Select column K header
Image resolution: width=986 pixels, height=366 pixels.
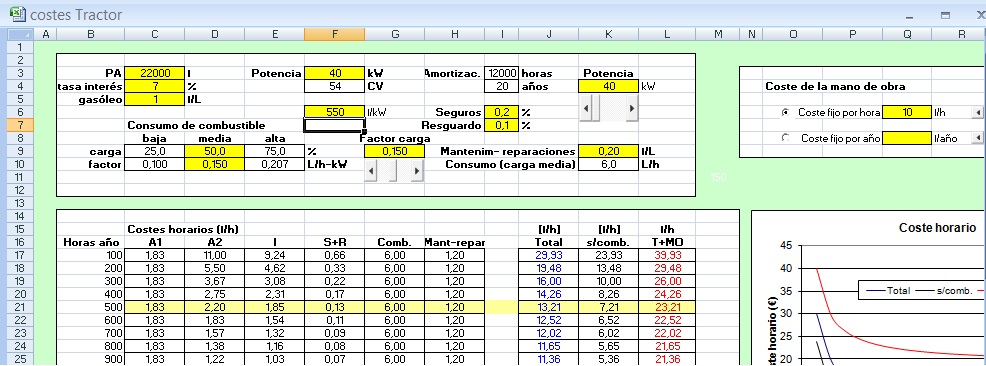point(608,35)
